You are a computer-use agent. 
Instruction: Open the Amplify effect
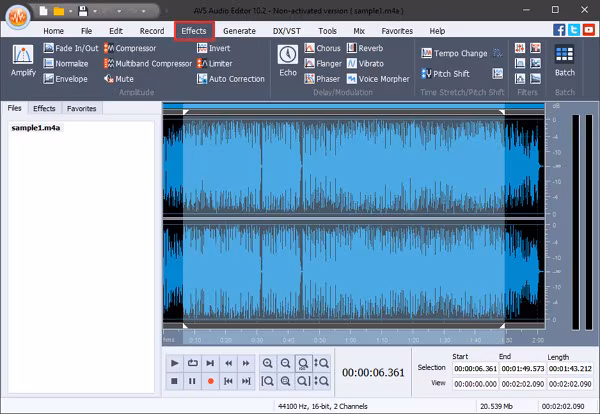pos(23,60)
